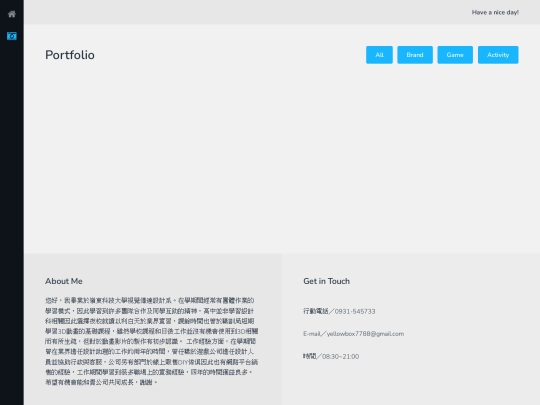This screenshot has width=540, height=405.
Task: Click the yellowbox7788@gmail.com email address
Action: coord(365,334)
